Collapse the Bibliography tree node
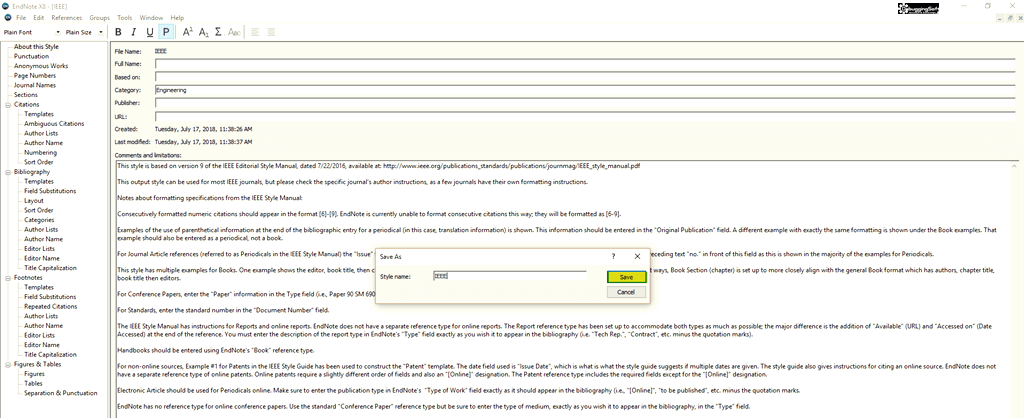 [x=7, y=172]
